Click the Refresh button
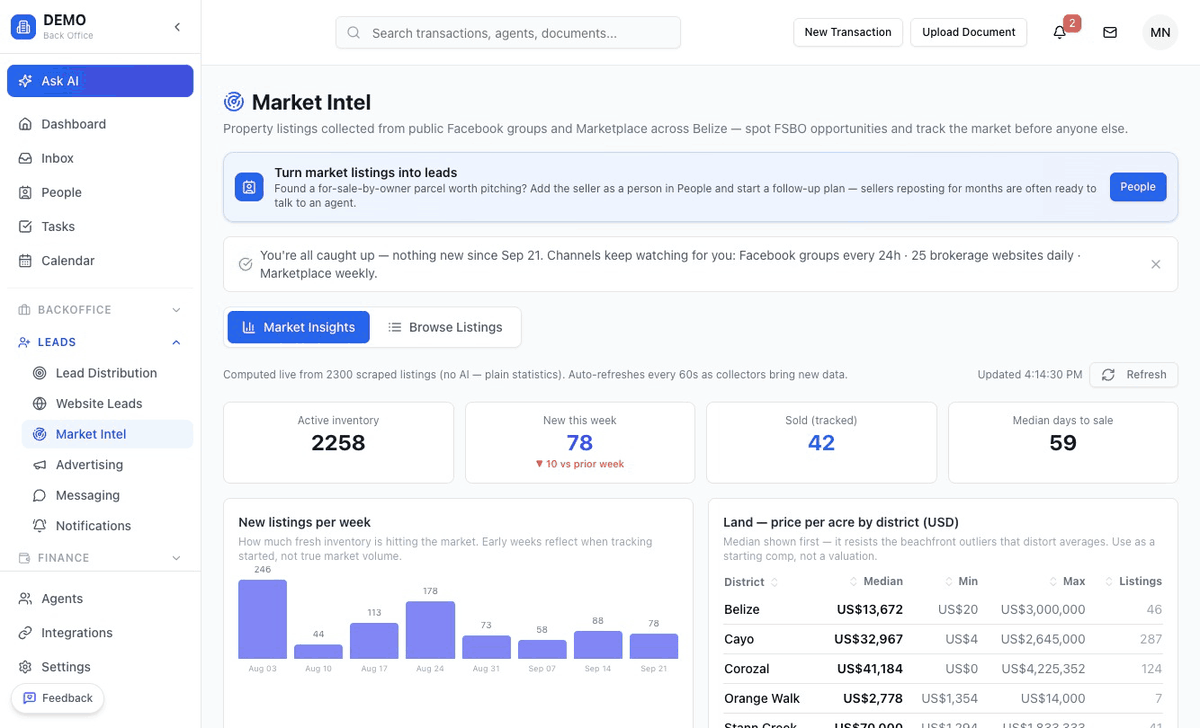The width and height of the screenshot is (1200, 728). pyautogui.click(x=1134, y=375)
